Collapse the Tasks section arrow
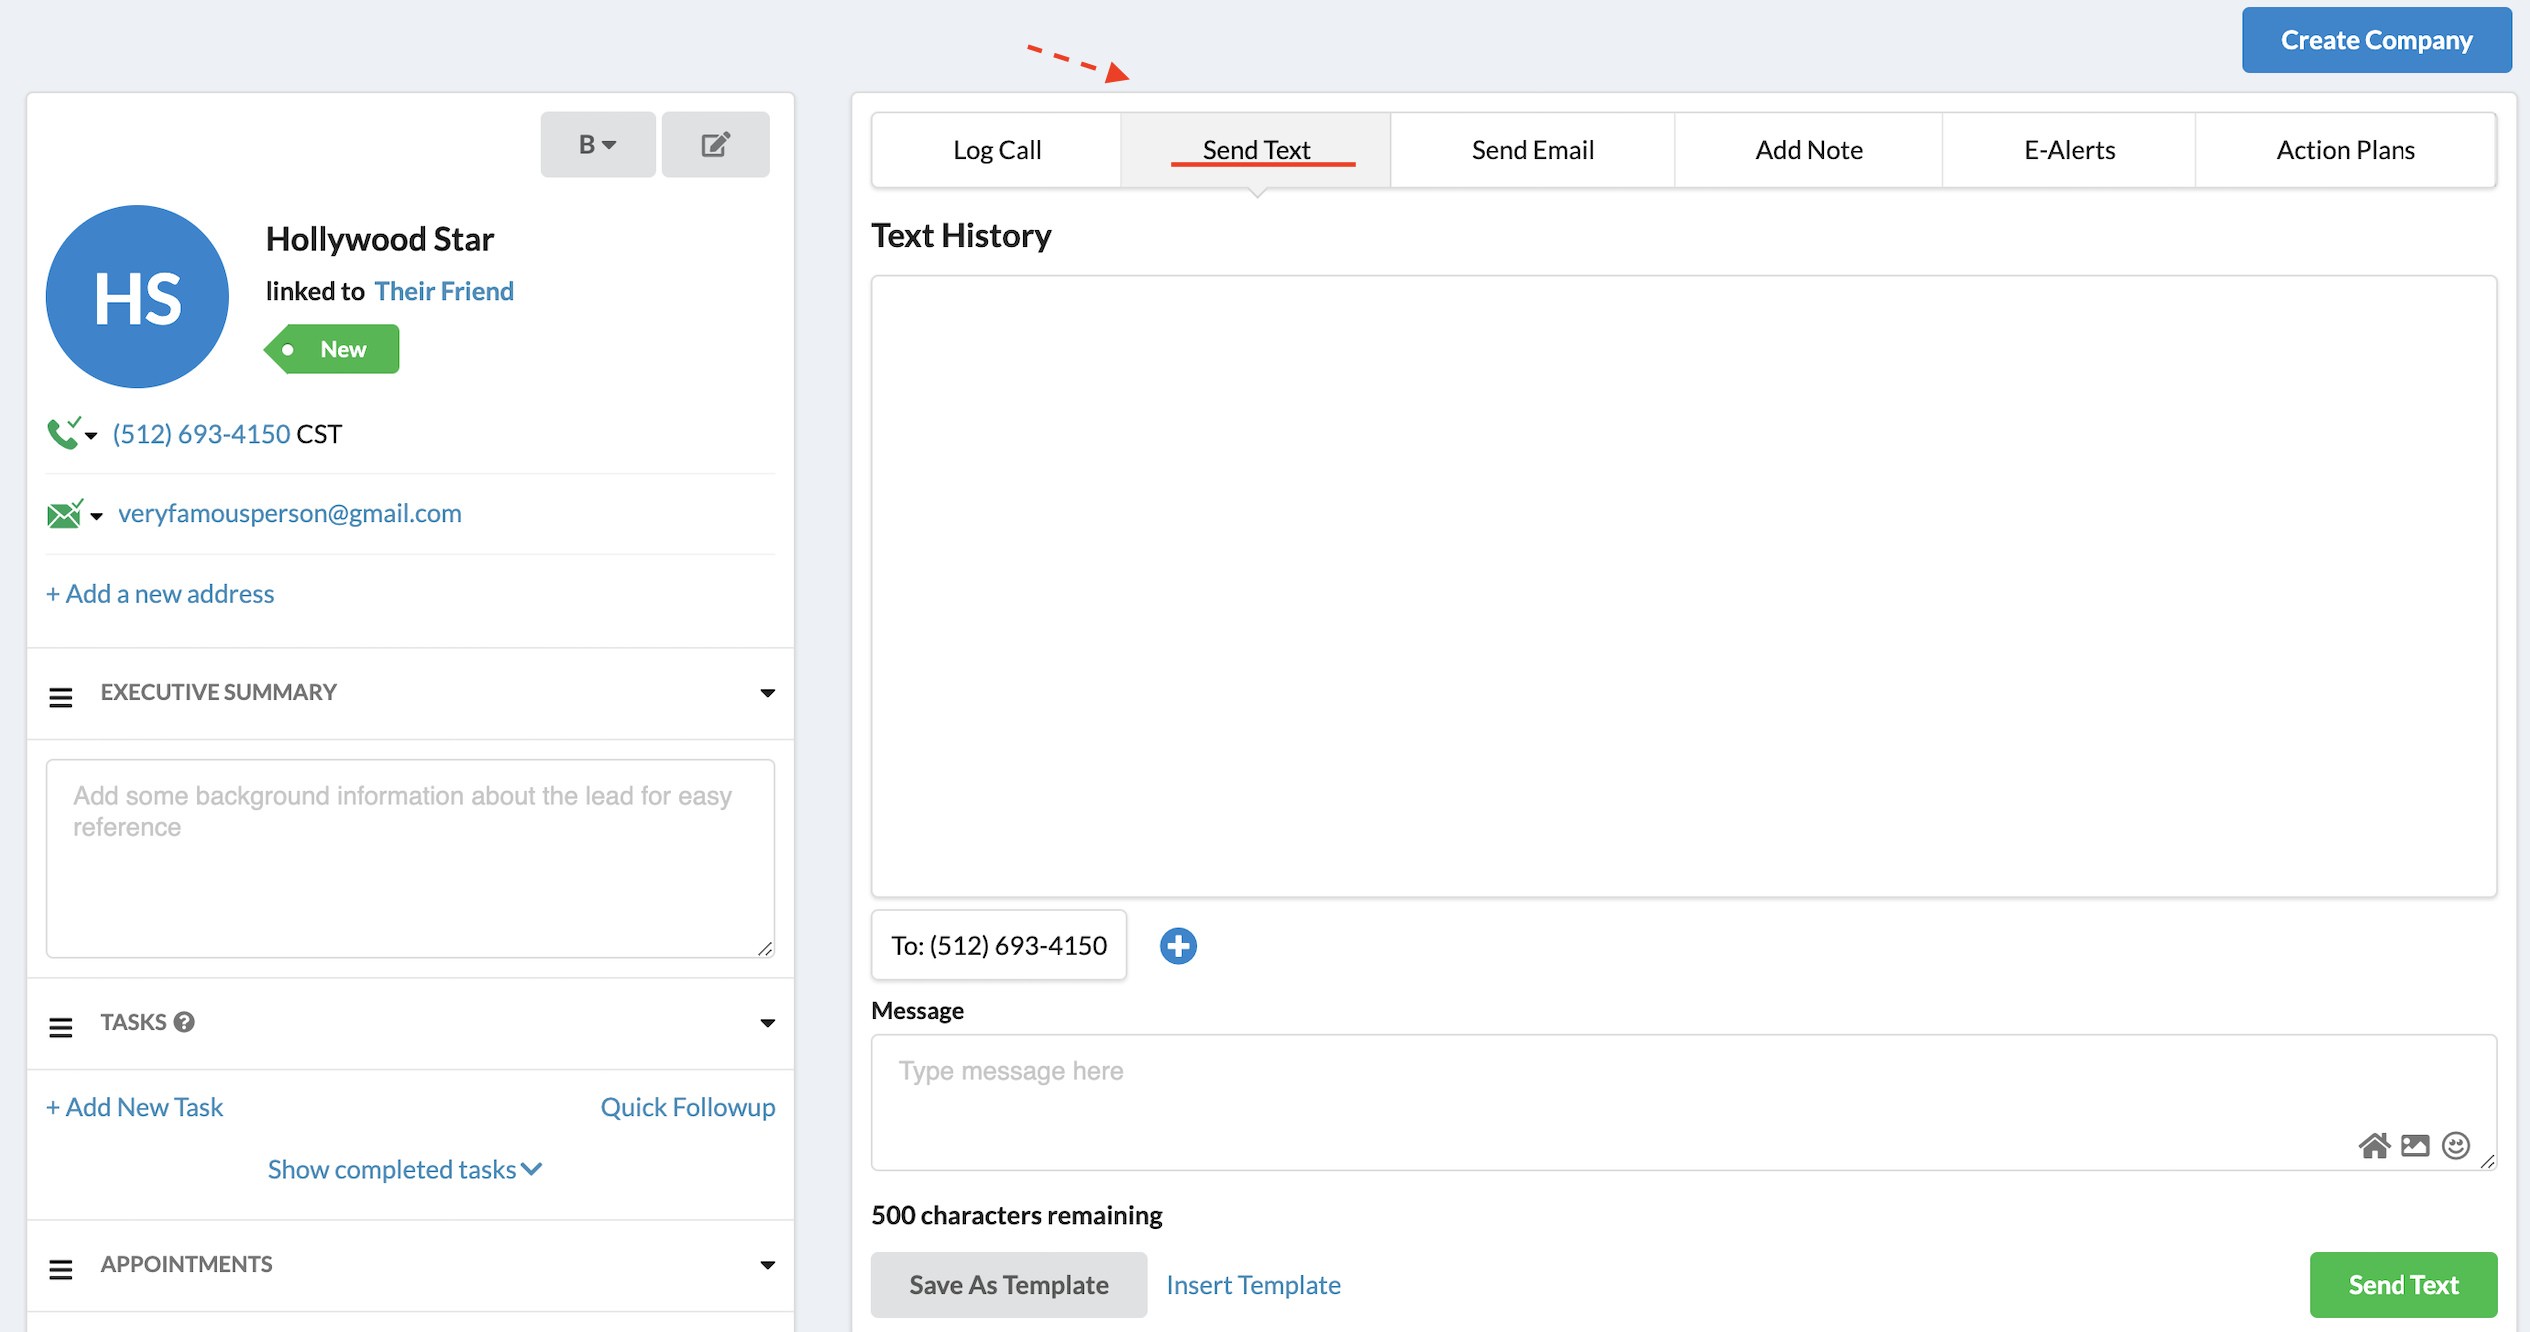 (x=767, y=1023)
